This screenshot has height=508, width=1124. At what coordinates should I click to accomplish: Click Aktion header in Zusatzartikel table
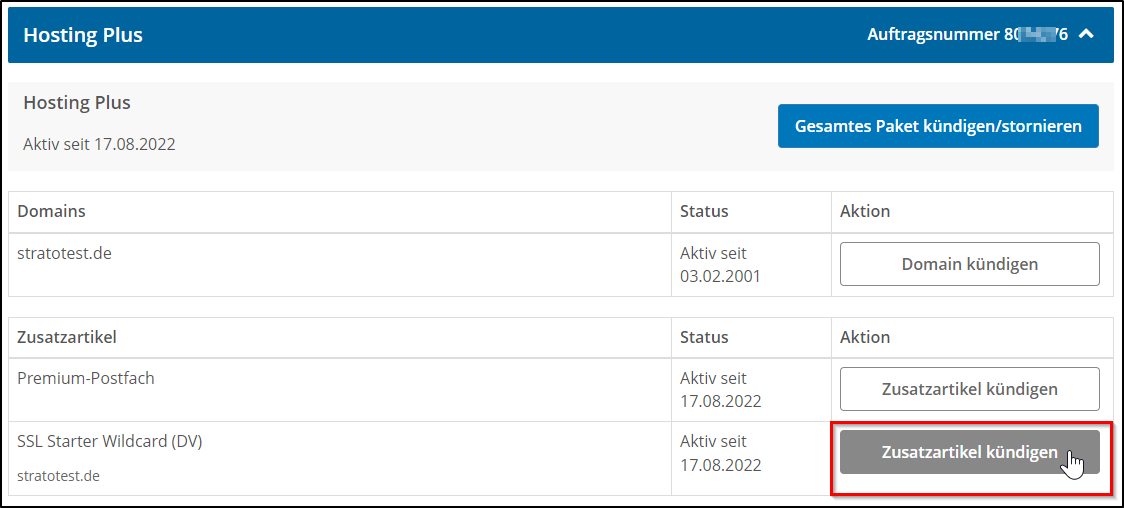865,337
